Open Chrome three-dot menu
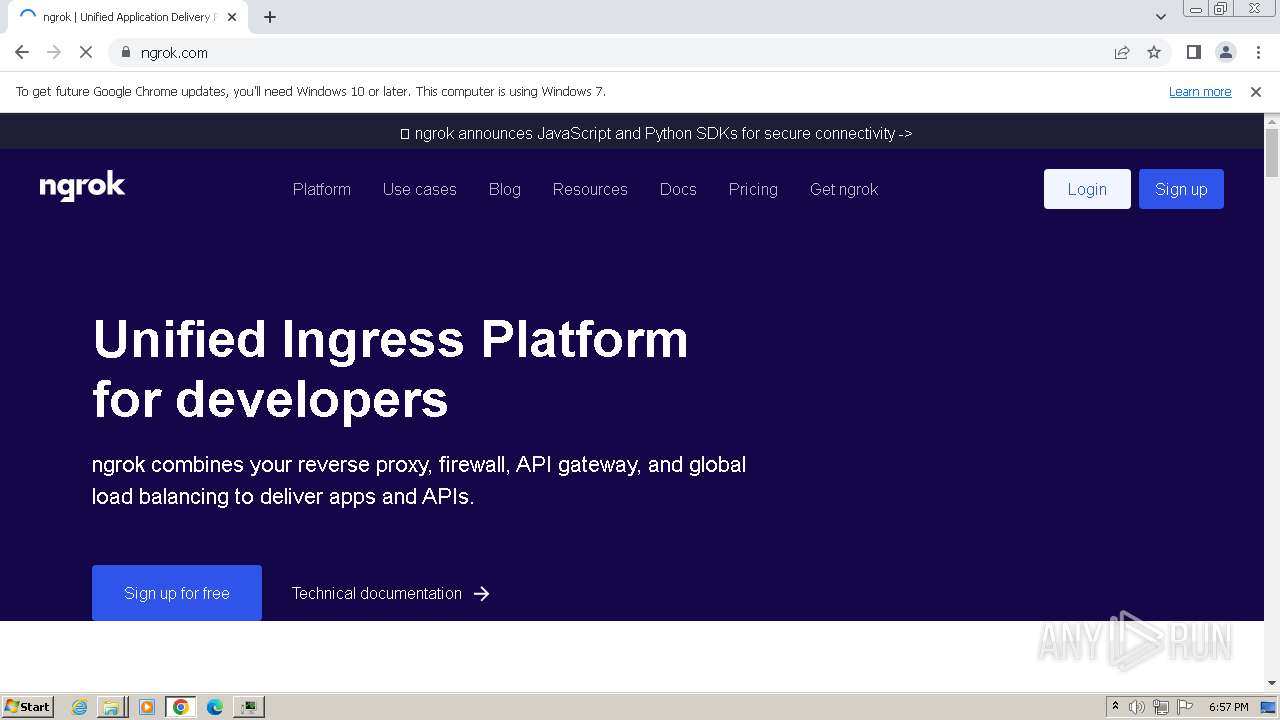The width and height of the screenshot is (1280, 720). point(1258,53)
